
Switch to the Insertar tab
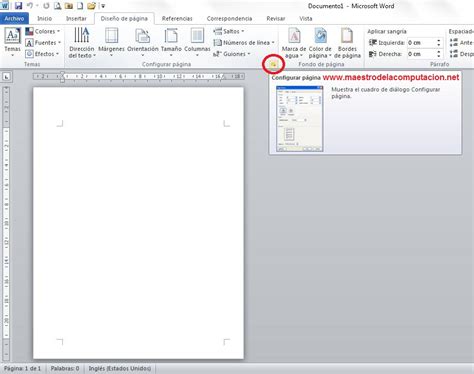(76, 18)
